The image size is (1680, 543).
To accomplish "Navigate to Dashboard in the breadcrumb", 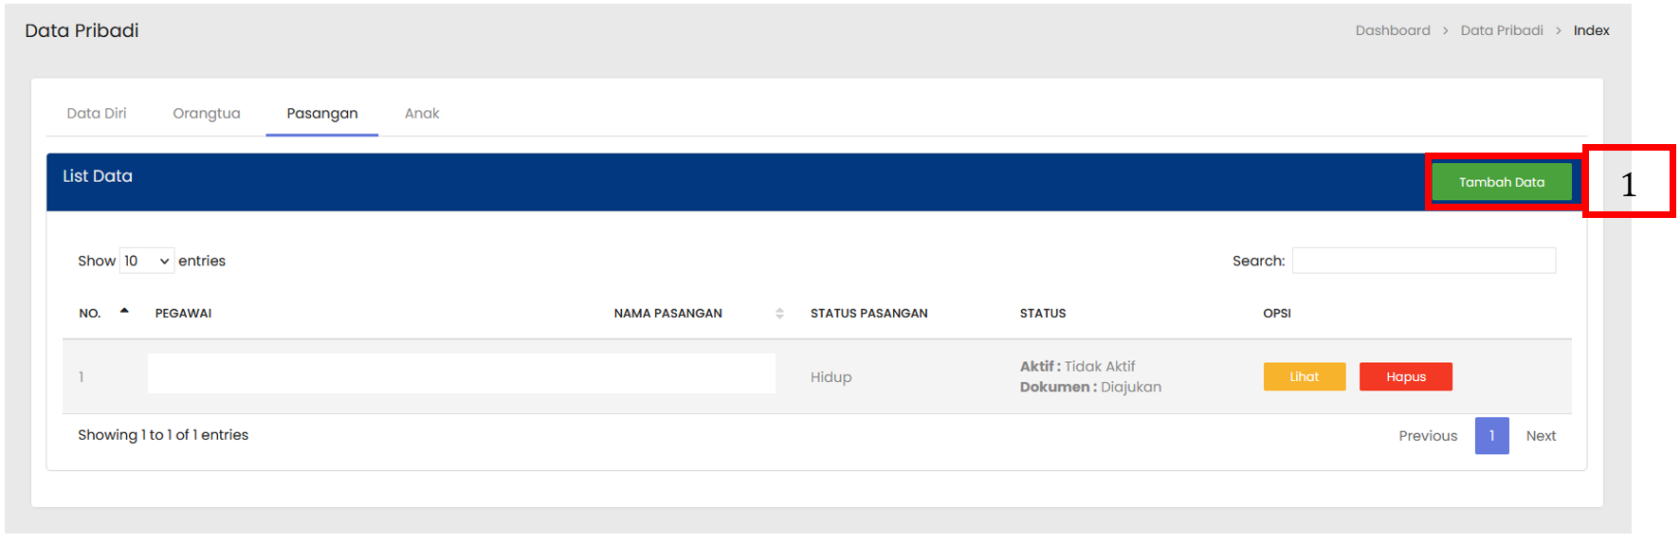I will tap(1392, 31).
